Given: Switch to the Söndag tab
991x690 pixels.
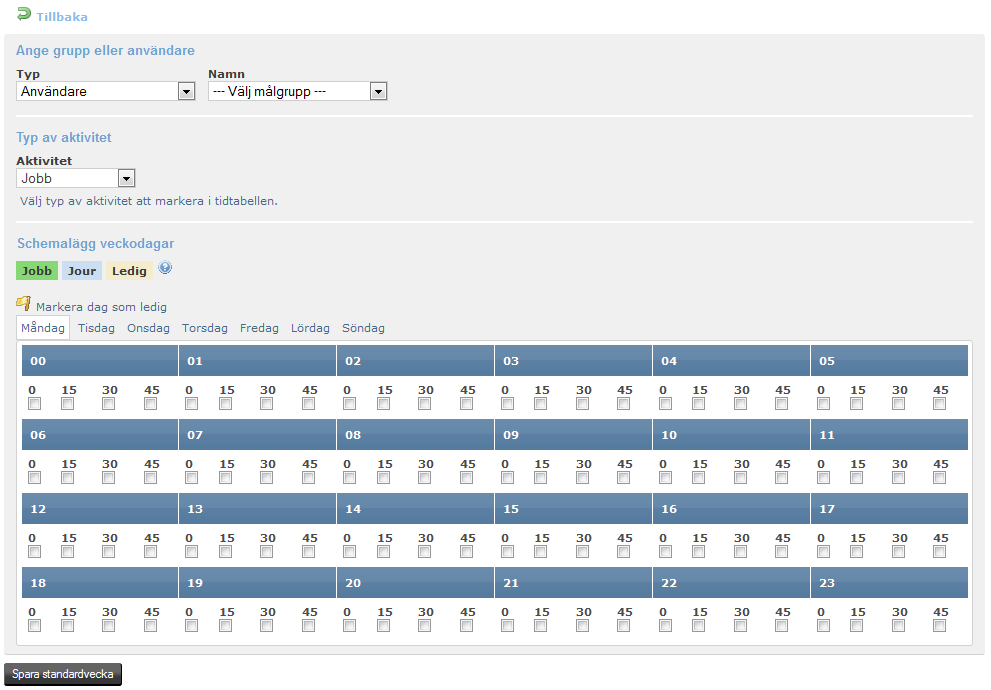Looking at the screenshot, I should (x=363, y=328).
